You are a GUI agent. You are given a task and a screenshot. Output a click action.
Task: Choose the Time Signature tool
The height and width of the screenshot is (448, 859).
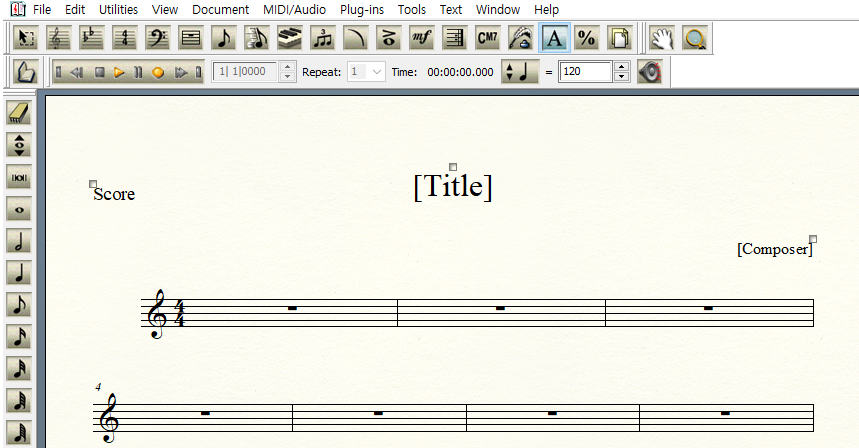tap(124, 38)
